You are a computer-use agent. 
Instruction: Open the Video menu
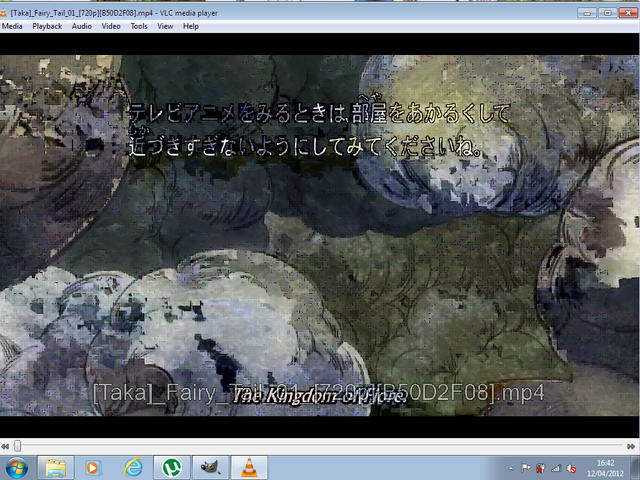coord(111,26)
